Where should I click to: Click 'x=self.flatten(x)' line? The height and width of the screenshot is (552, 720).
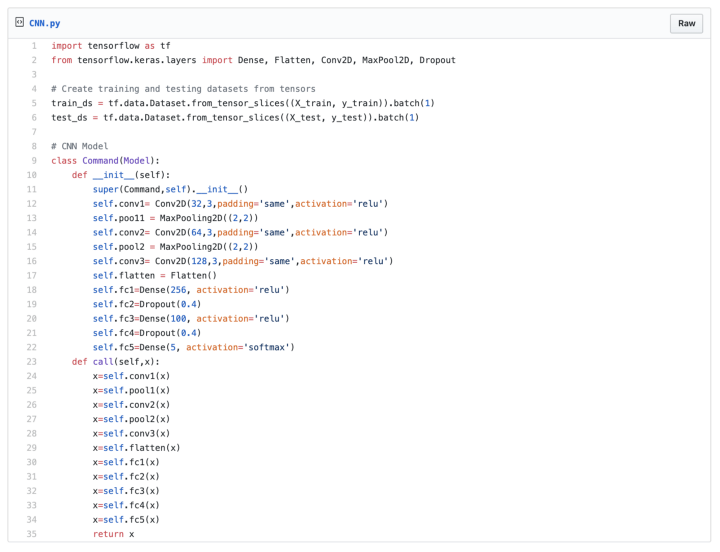tap(136, 448)
